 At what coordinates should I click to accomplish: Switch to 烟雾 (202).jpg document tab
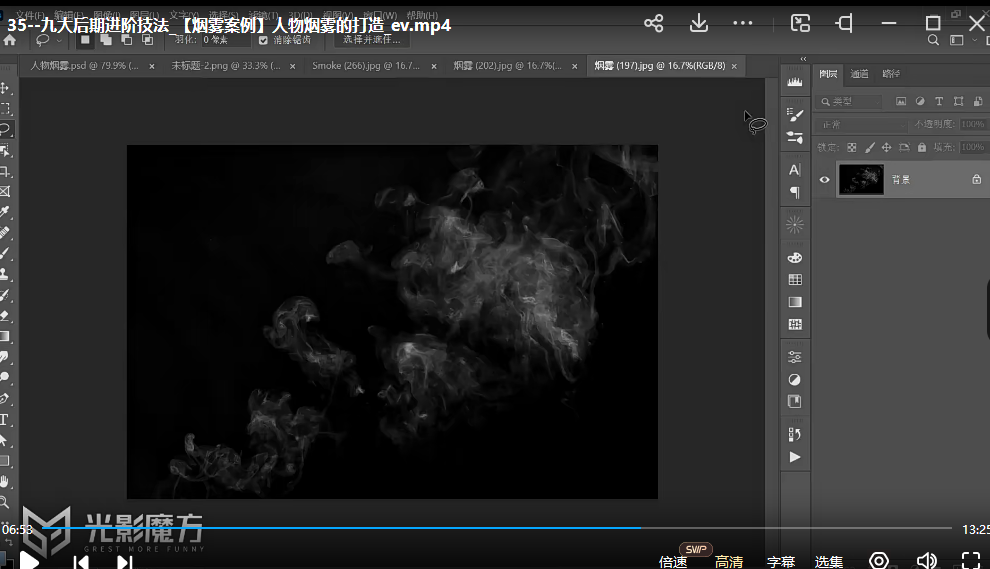tap(507, 66)
